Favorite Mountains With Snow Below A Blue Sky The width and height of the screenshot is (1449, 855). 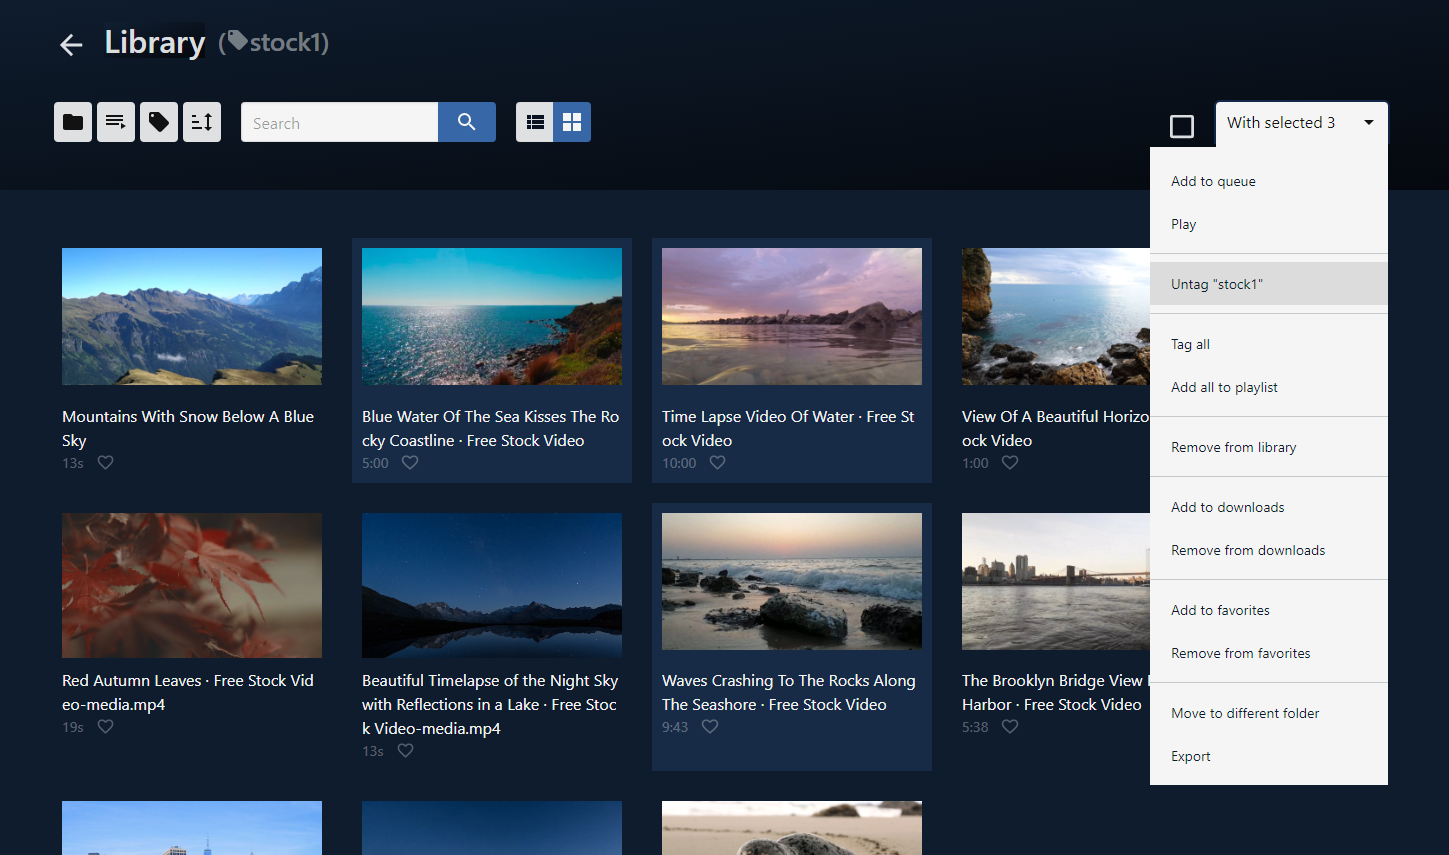[106, 463]
